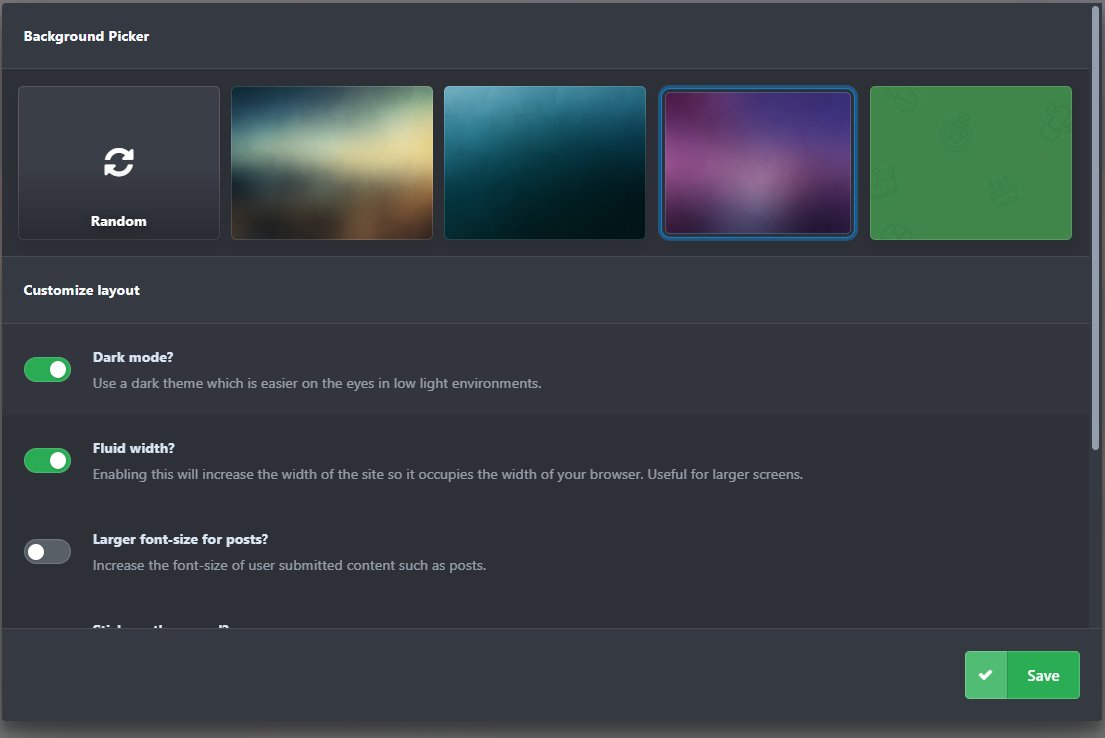Click the Random refresh arrows icon

pos(118,162)
